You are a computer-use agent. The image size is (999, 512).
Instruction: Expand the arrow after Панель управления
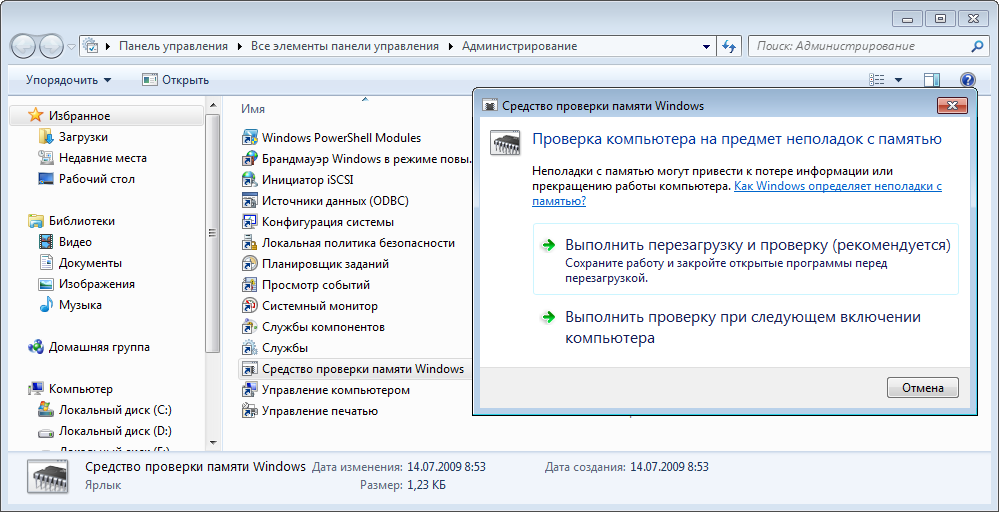pos(240,46)
